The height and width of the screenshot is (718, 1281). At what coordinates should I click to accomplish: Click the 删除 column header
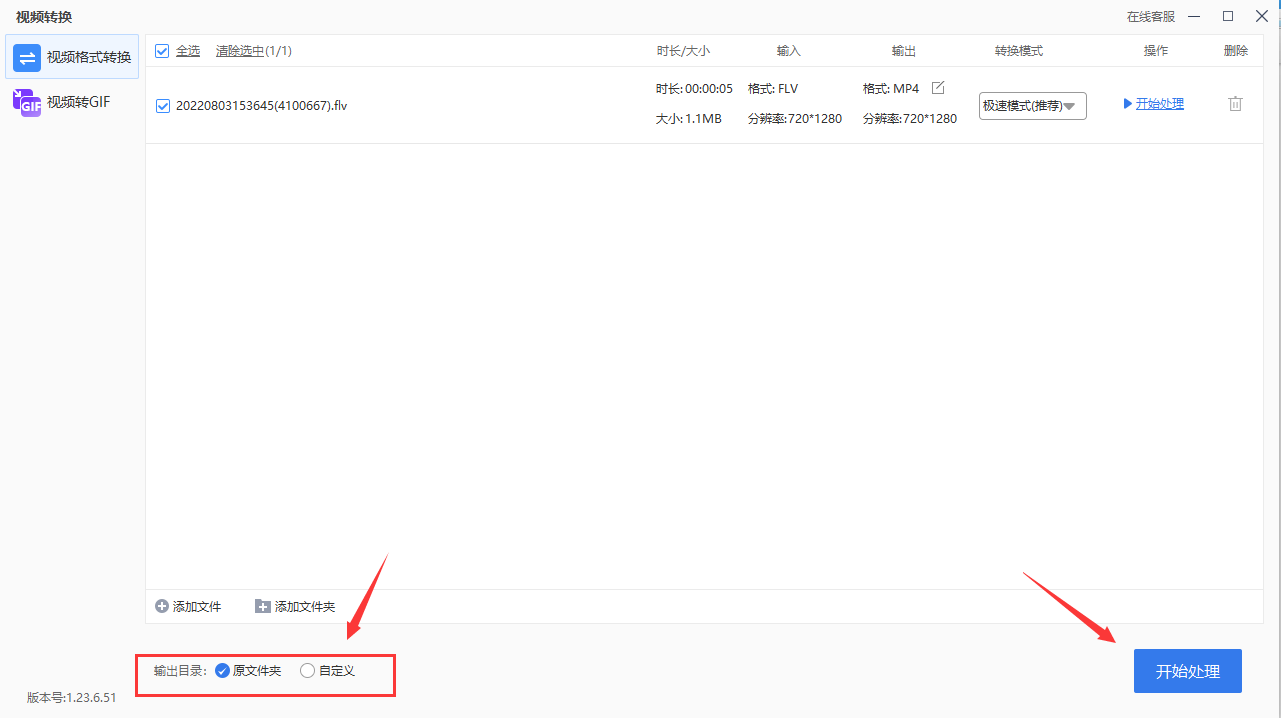[x=1236, y=51]
